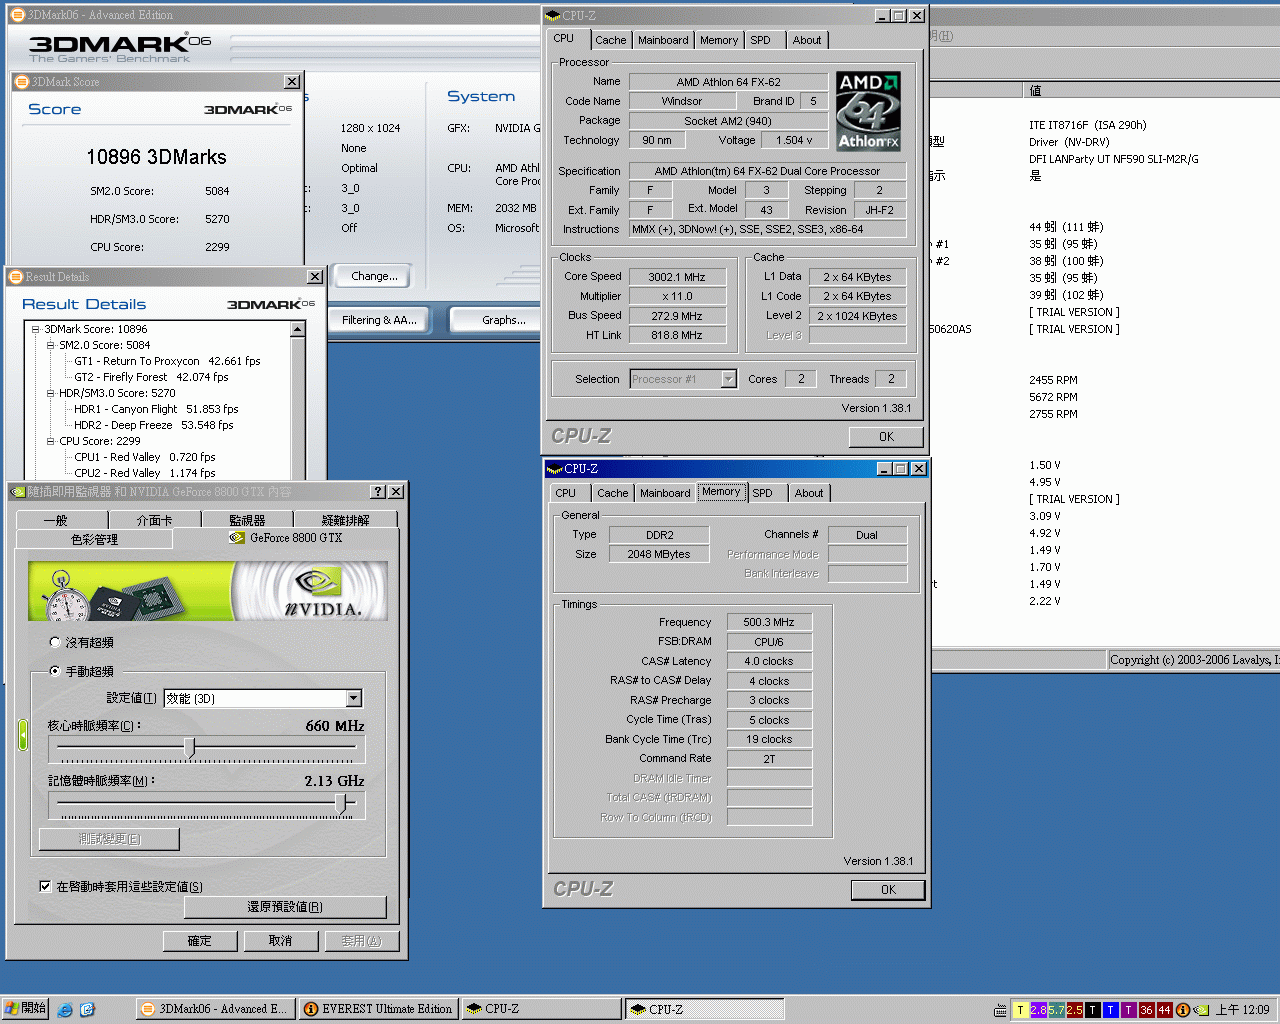Switch to Mainboard tab in upper CPU-Z window
The width and height of the screenshot is (1280, 1024).
[x=663, y=41]
